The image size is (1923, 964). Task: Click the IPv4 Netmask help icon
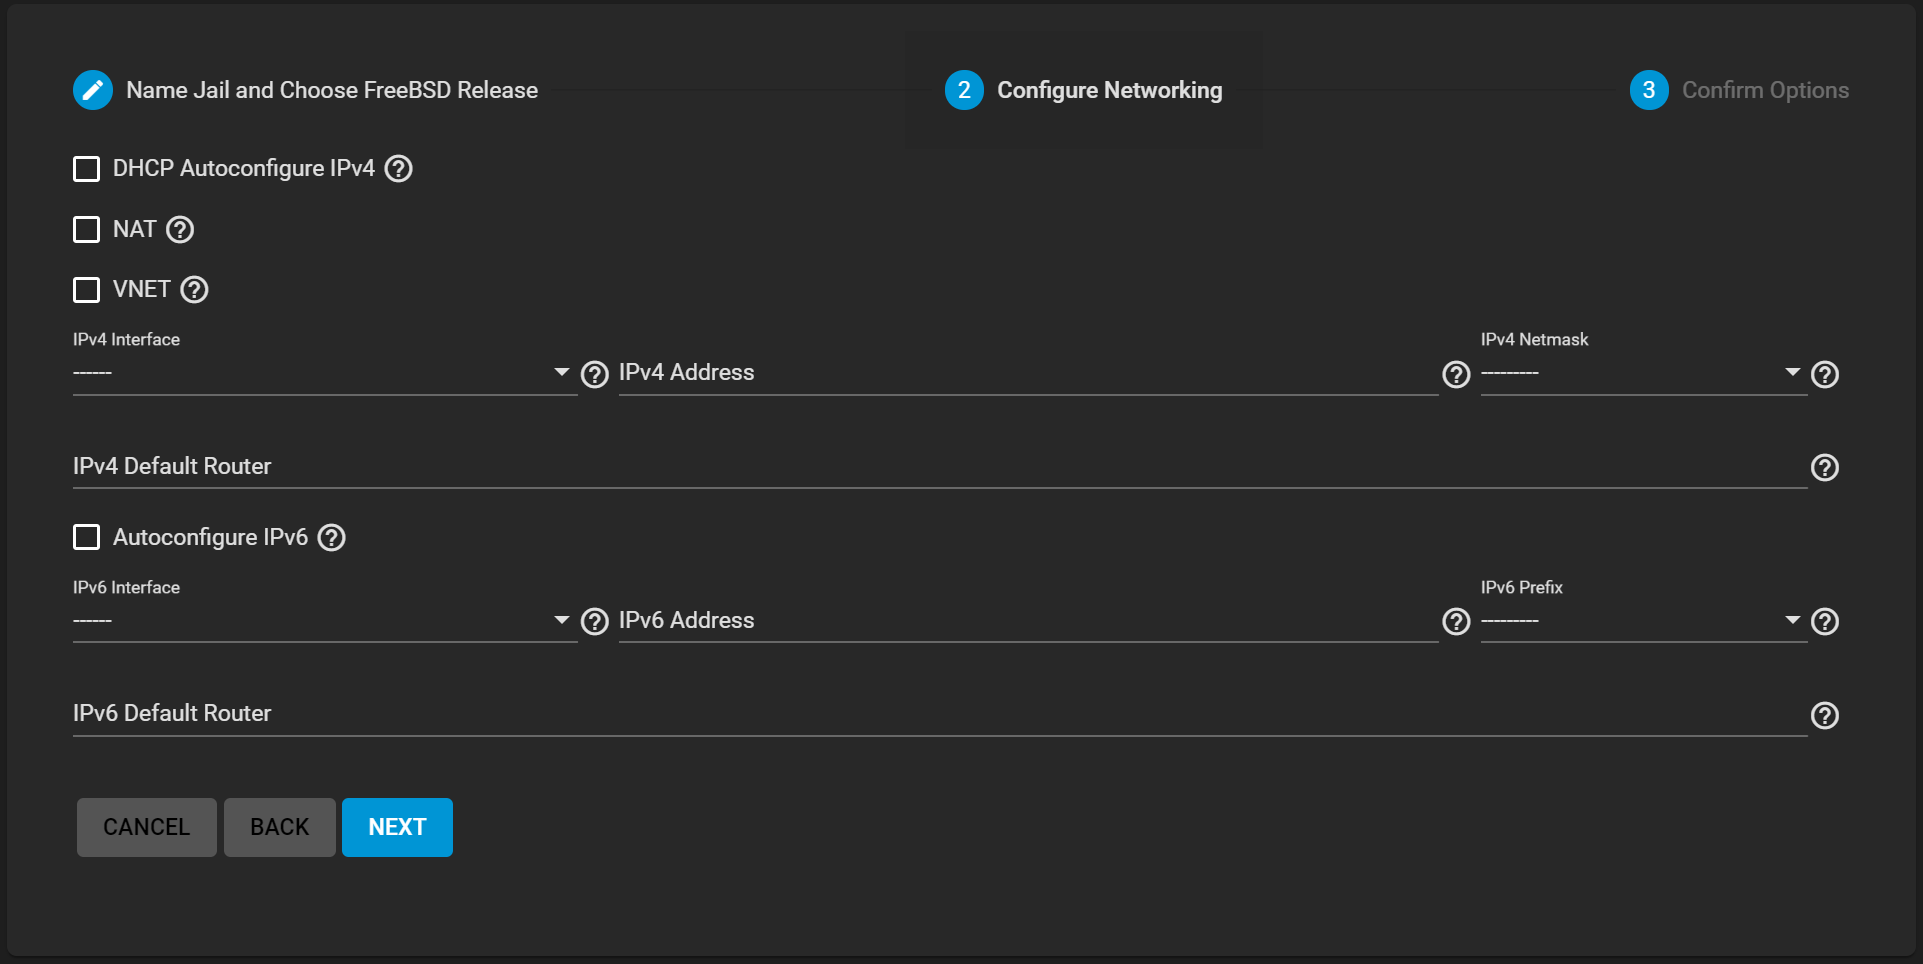[1825, 374]
